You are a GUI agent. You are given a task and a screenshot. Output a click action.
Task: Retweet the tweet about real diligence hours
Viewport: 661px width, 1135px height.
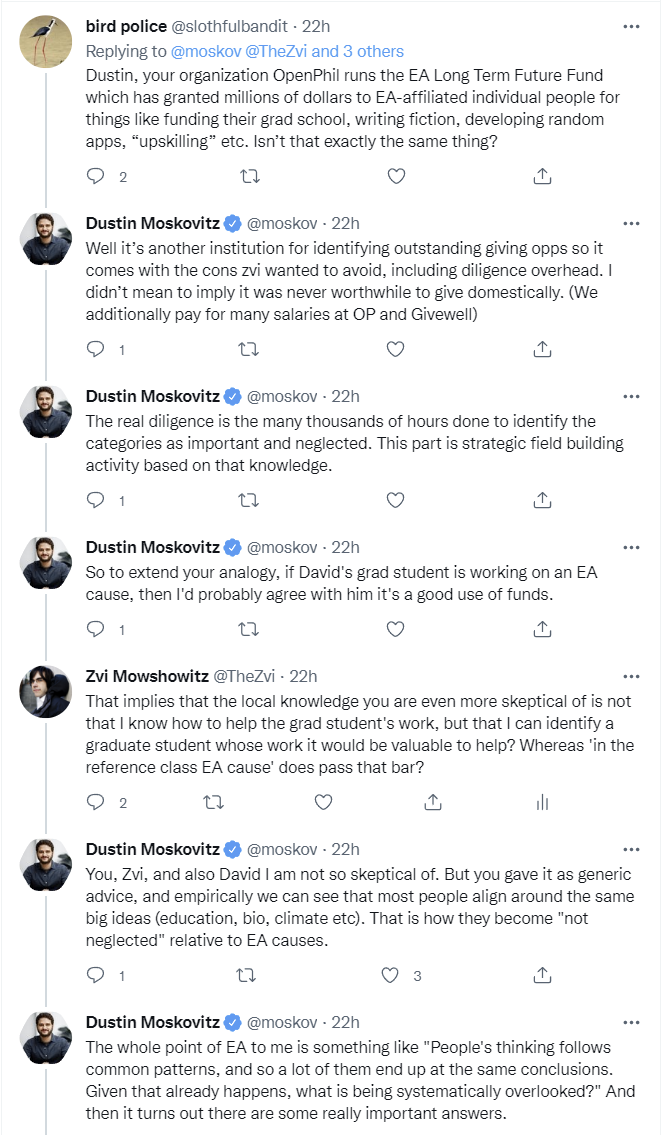click(x=251, y=499)
